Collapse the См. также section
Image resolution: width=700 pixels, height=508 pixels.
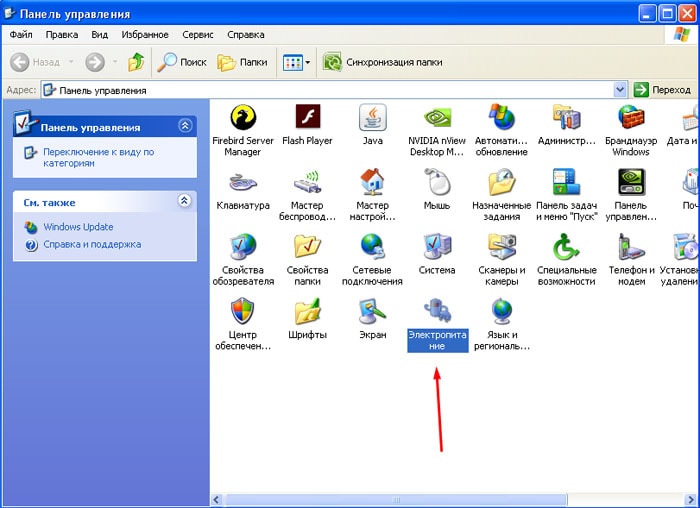[184, 201]
